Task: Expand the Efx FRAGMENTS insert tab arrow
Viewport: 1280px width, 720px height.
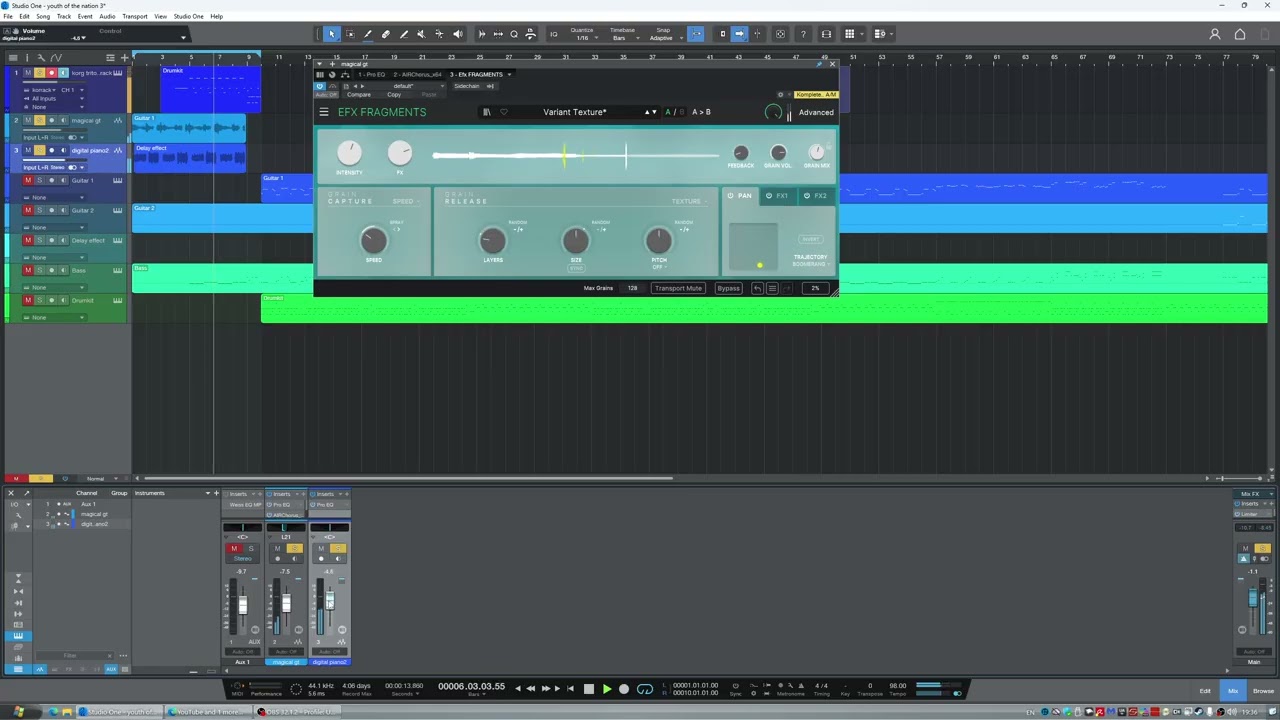Action: tap(509, 74)
